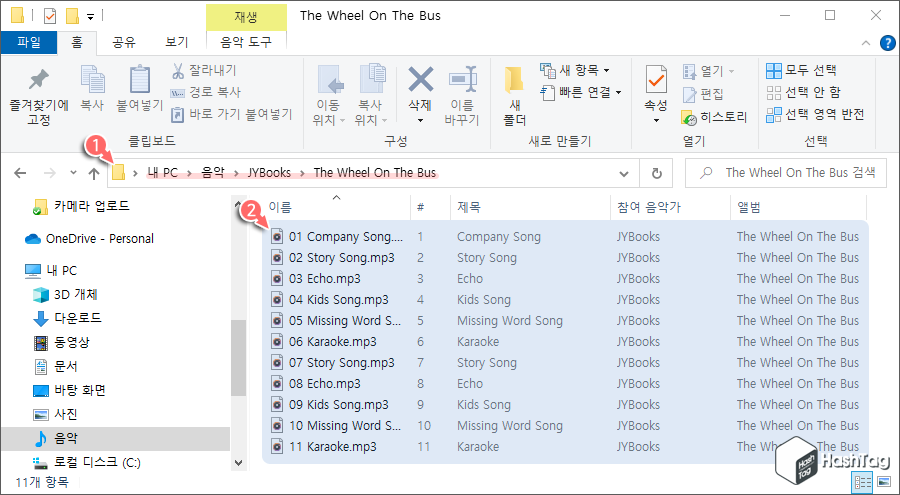Screen dimensions: 900x495
Task: Open 3D 개체 folder in sidebar
Action: (65, 295)
